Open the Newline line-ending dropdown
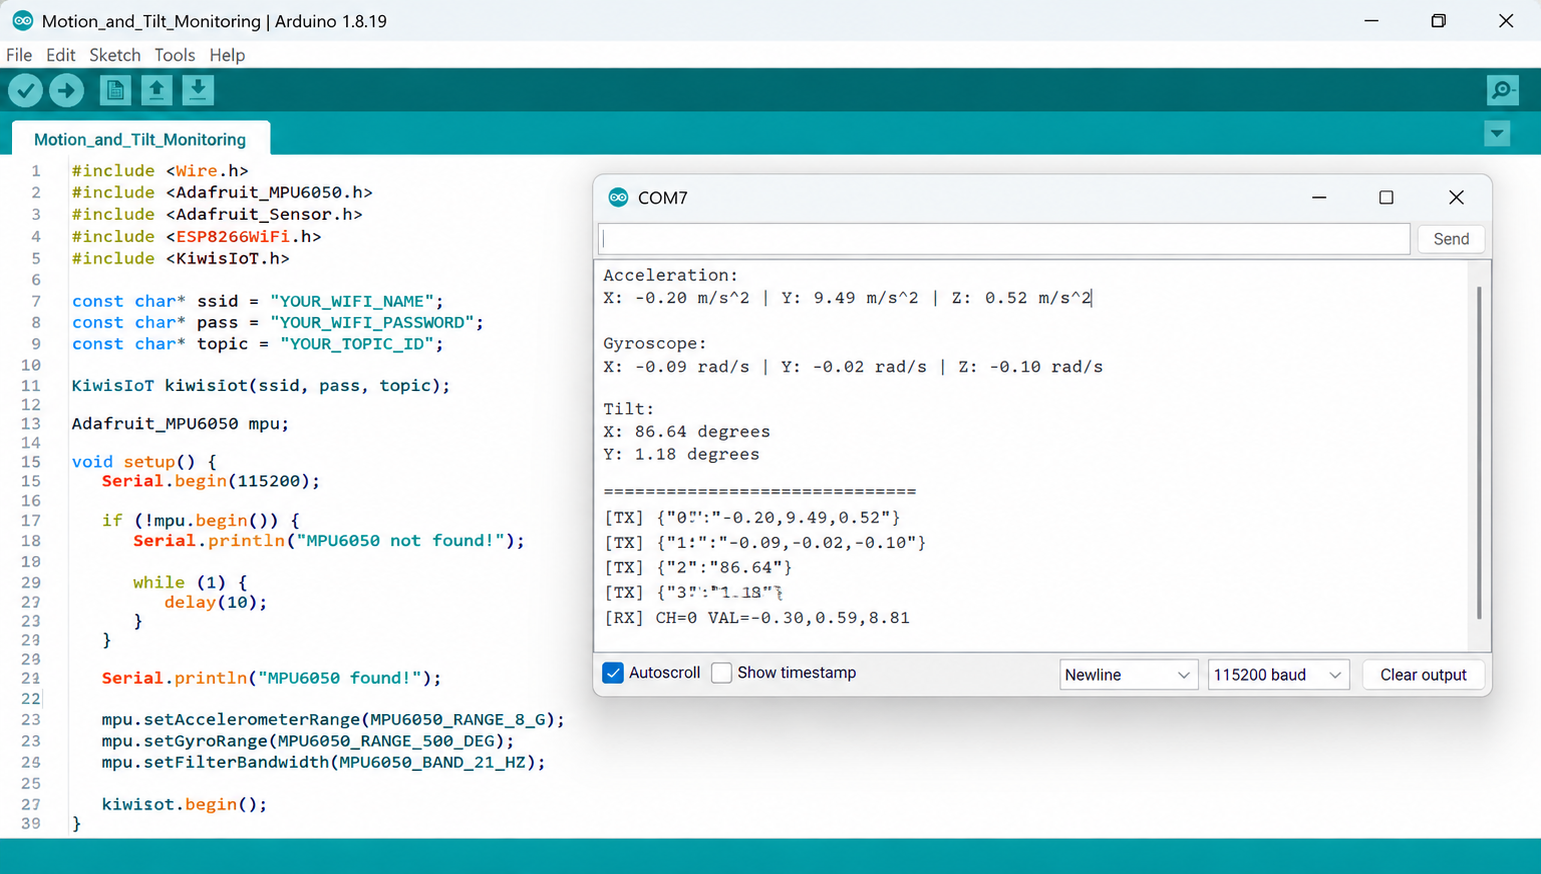 [x=1128, y=675]
